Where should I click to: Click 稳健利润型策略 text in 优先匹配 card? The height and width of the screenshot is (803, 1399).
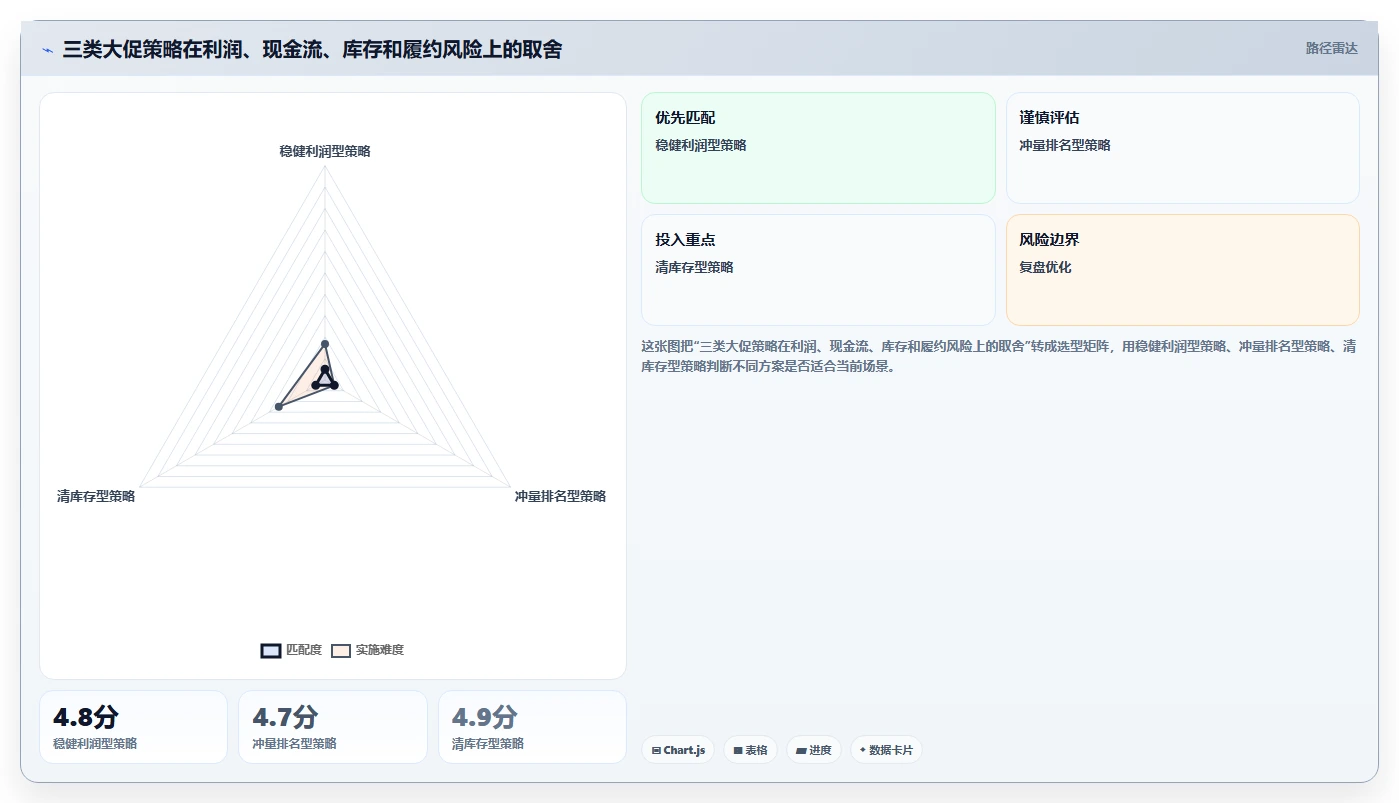click(x=701, y=145)
